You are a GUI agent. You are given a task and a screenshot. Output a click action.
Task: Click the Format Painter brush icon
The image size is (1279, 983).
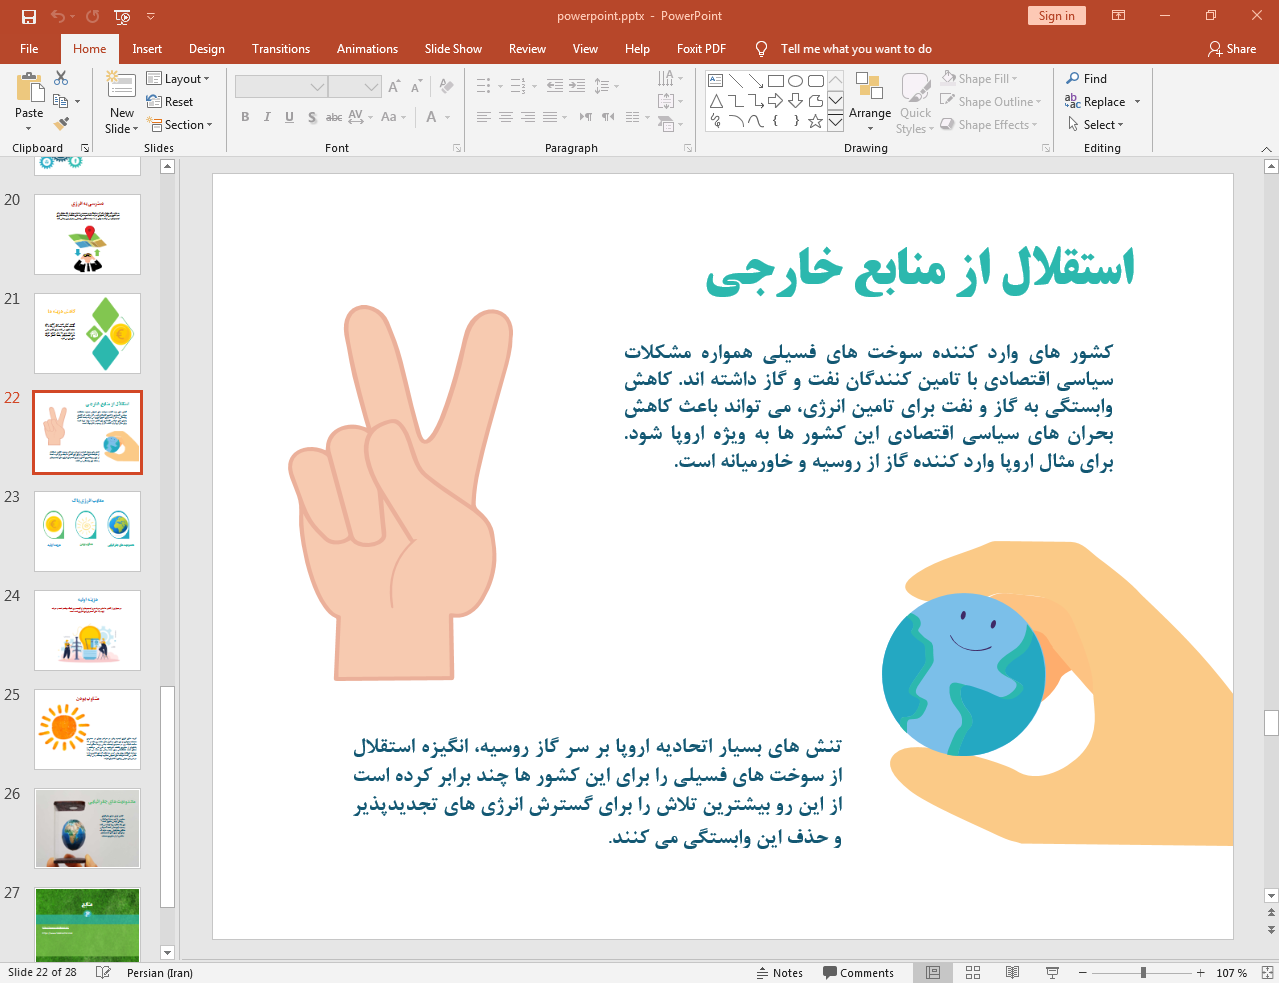coord(61,124)
